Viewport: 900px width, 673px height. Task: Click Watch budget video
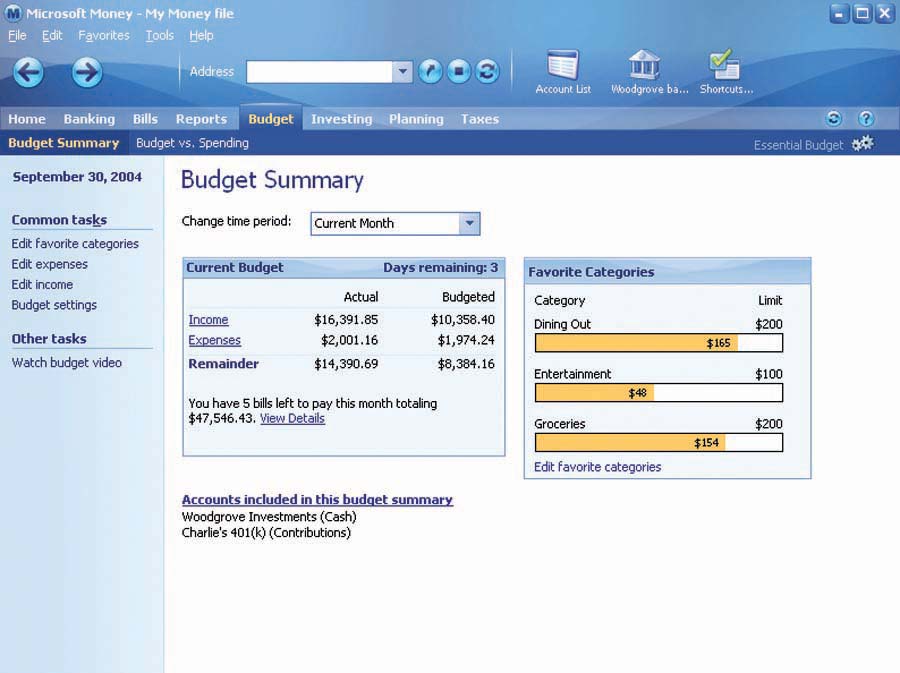tap(67, 363)
